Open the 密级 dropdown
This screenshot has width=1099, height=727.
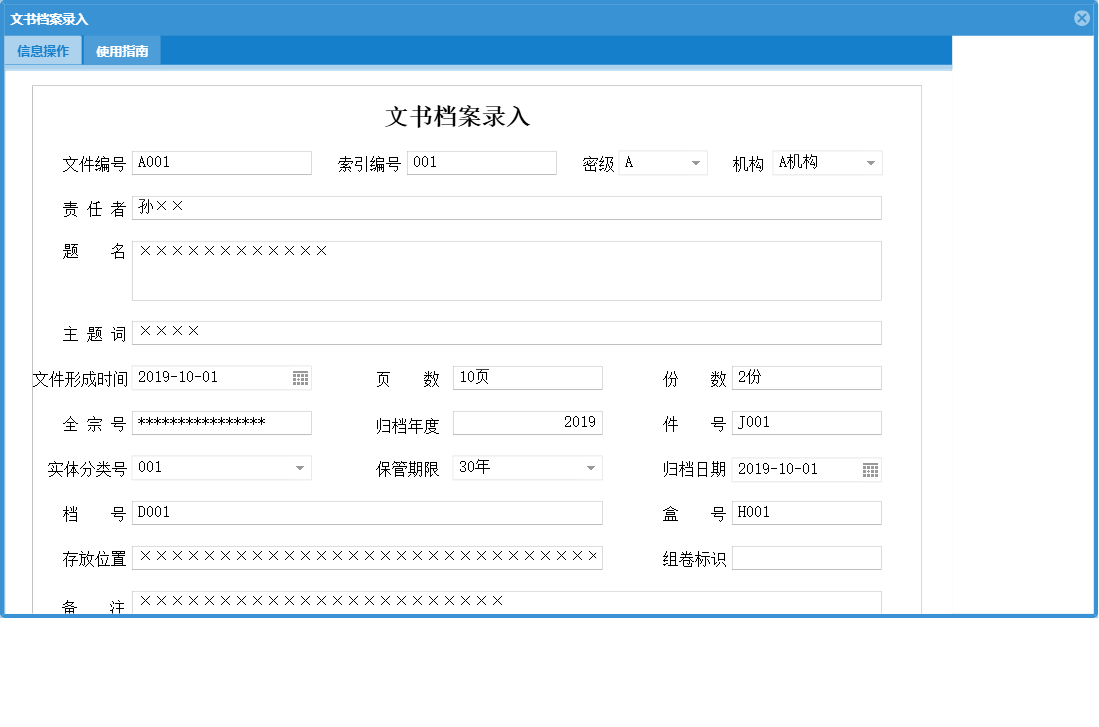coord(694,162)
